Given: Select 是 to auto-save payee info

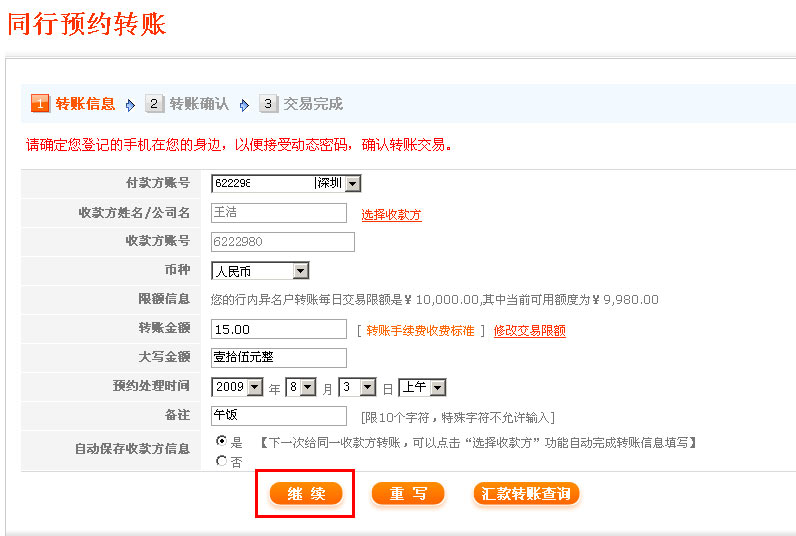Looking at the screenshot, I should [x=222, y=441].
